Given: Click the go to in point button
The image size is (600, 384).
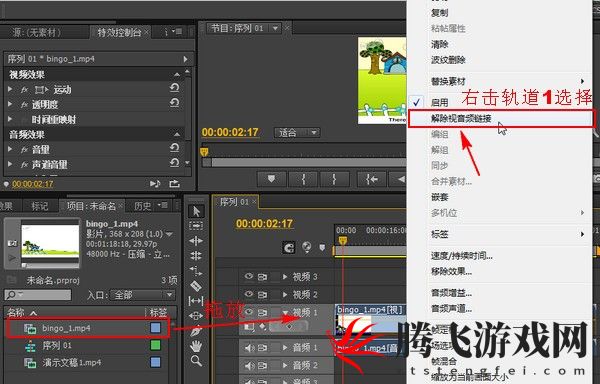Looking at the screenshot, I should click(371, 179).
